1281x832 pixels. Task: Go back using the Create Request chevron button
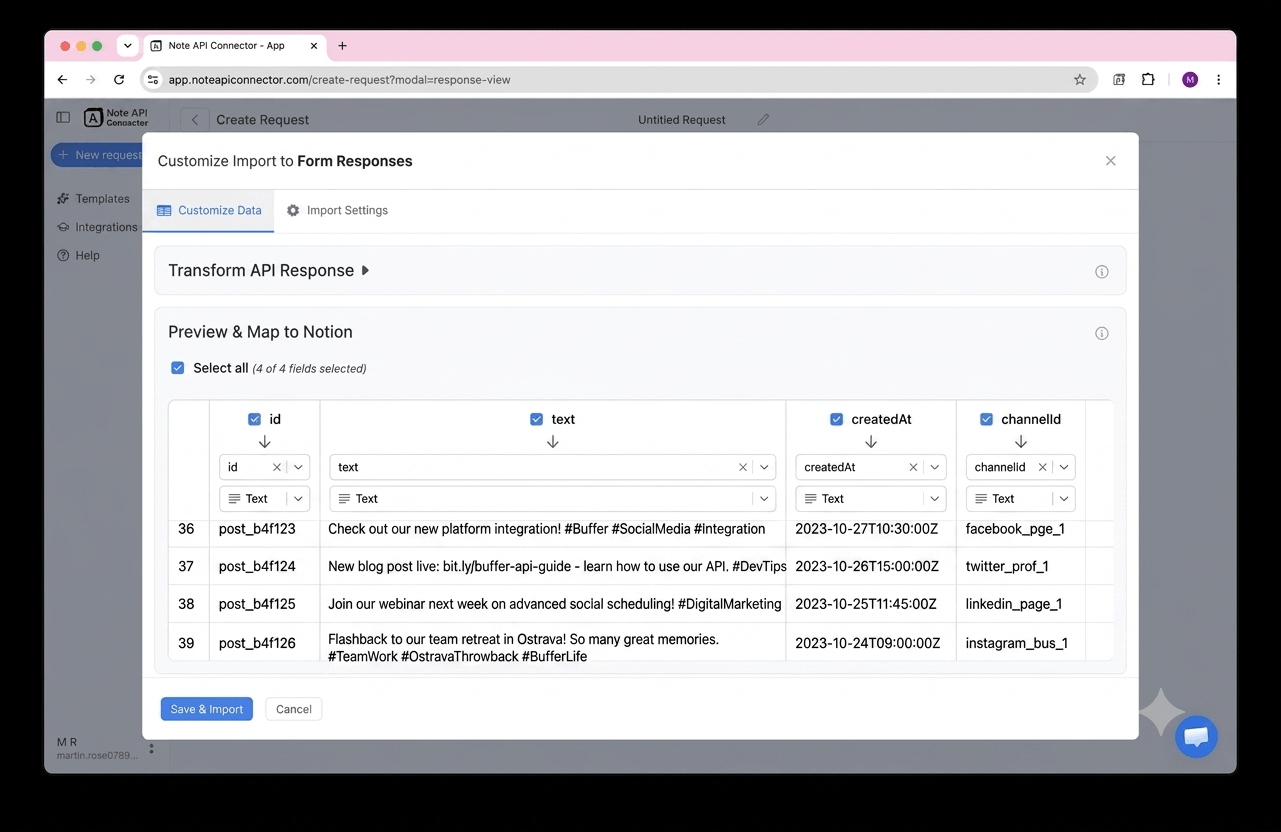[x=195, y=120]
